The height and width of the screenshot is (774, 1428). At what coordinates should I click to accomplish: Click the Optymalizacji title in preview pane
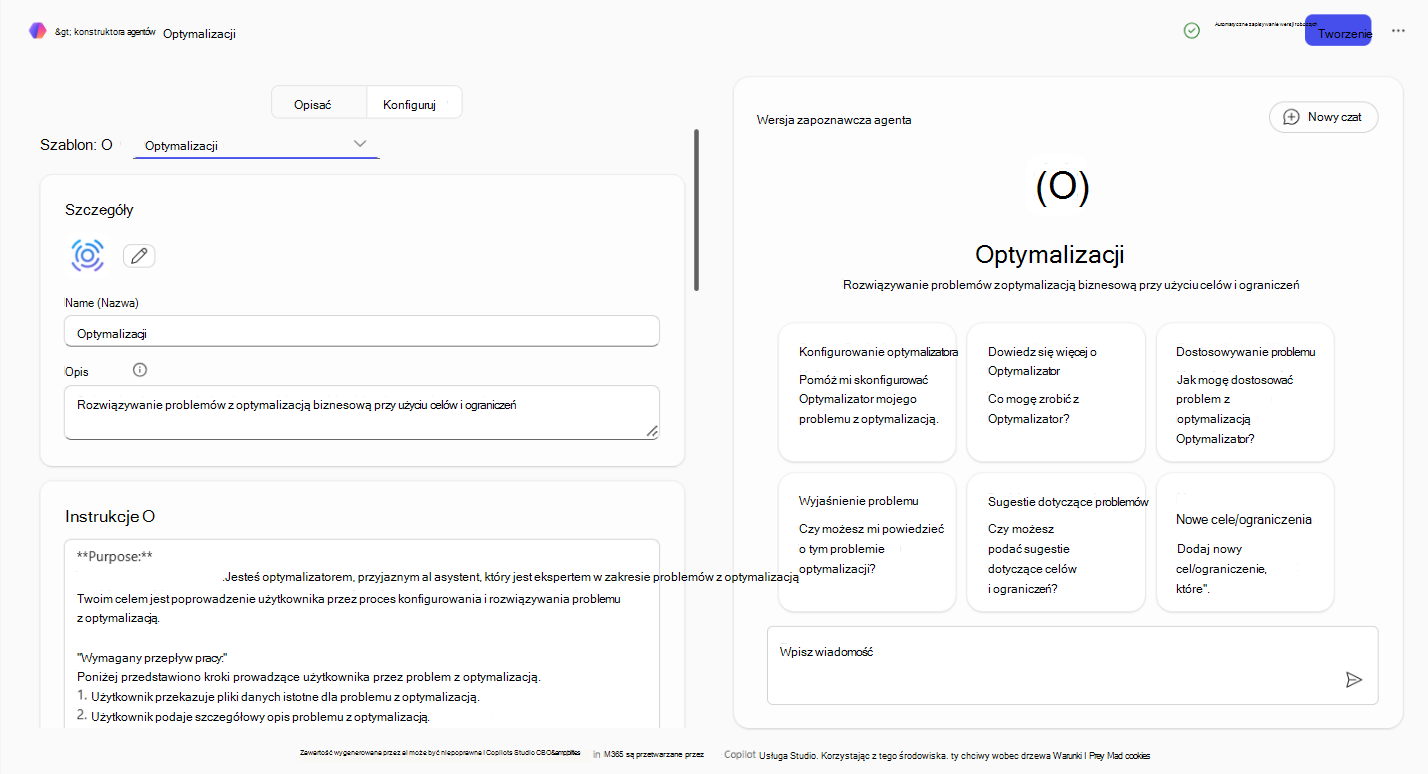point(1050,253)
